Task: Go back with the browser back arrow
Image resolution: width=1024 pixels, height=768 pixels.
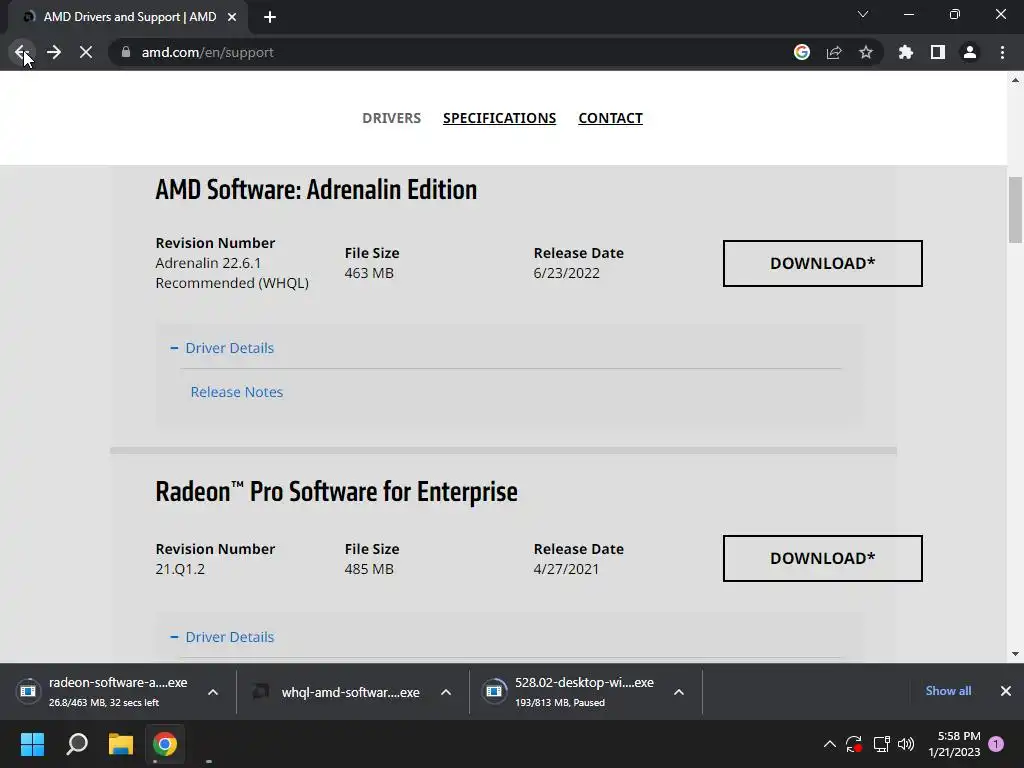Action: [21, 52]
